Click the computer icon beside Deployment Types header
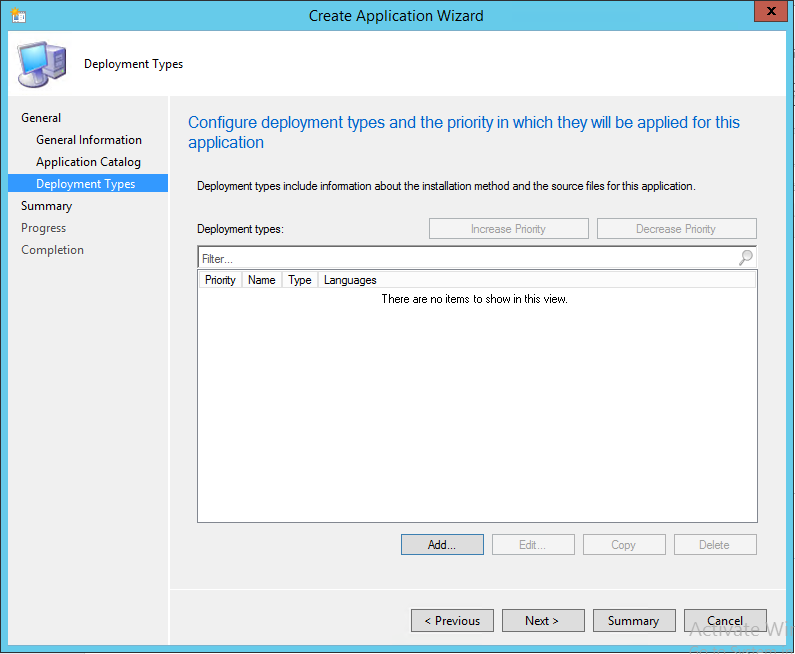795x654 pixels. (42, 65)
